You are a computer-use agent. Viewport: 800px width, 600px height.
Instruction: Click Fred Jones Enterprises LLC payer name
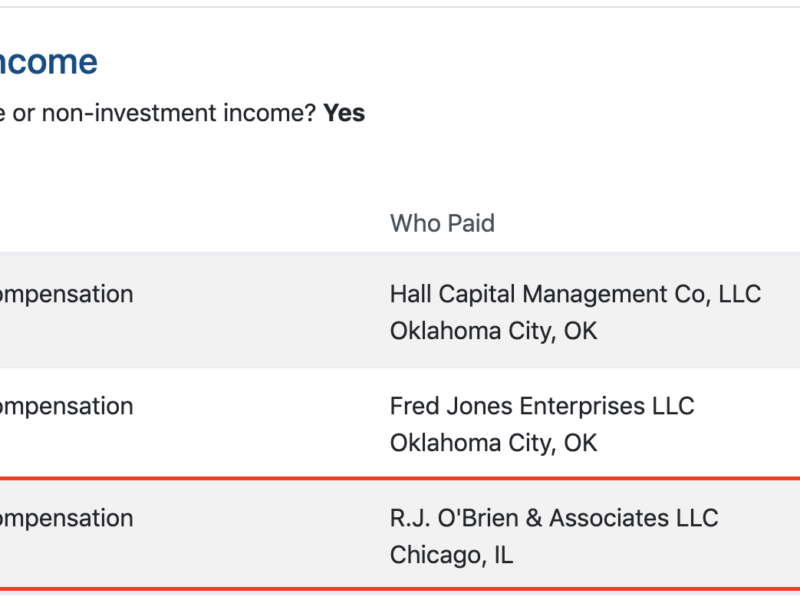tap(541, 406)
